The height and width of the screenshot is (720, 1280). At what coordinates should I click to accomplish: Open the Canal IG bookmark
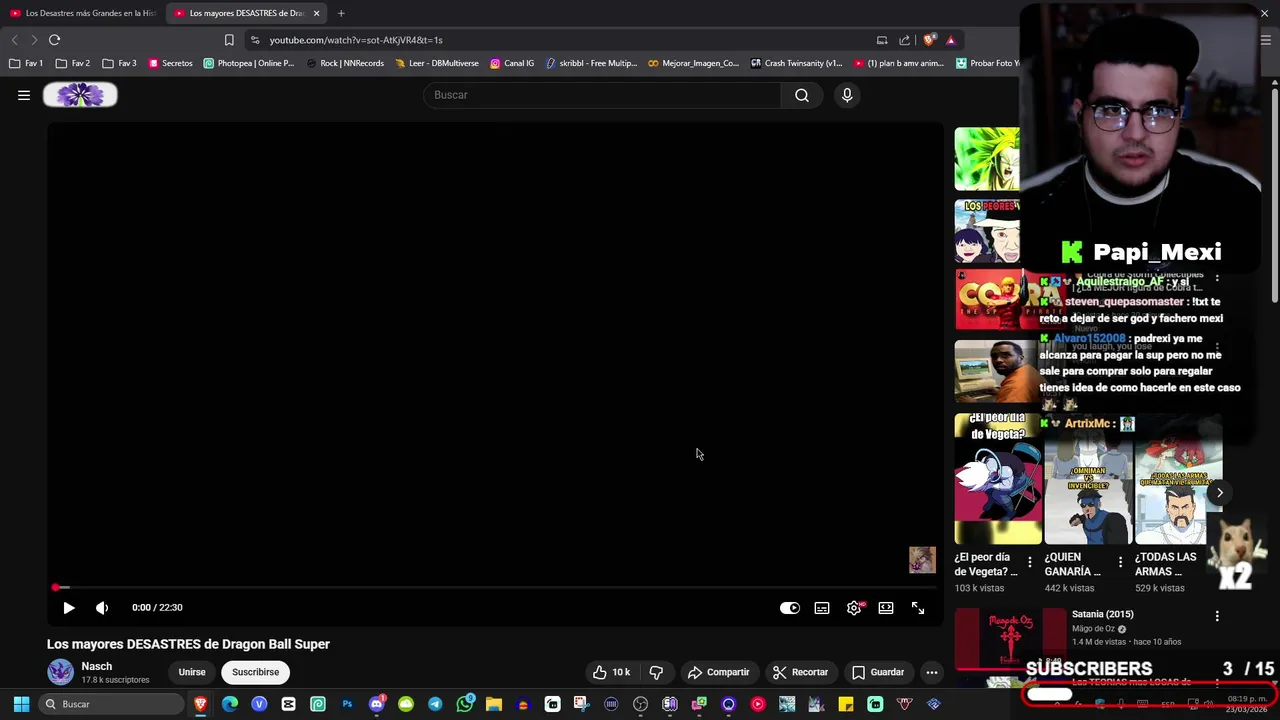[512, 63]
